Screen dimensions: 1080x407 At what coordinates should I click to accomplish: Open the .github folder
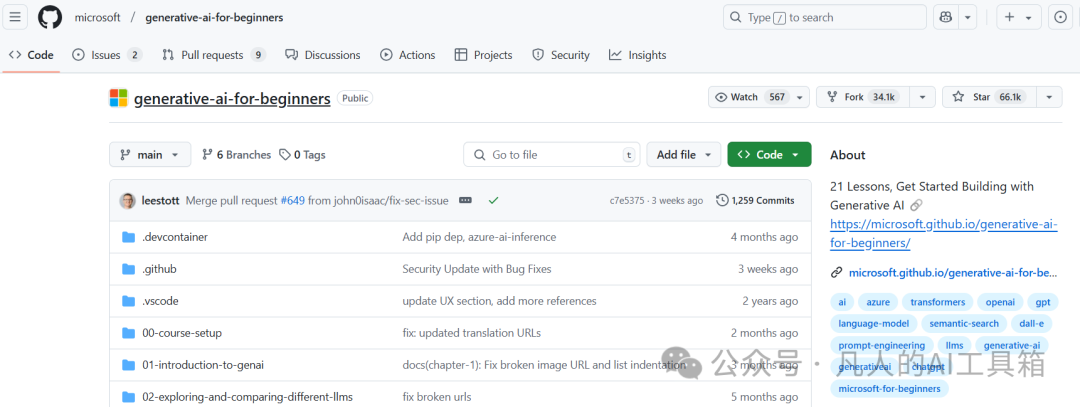(x=159, y=269)
